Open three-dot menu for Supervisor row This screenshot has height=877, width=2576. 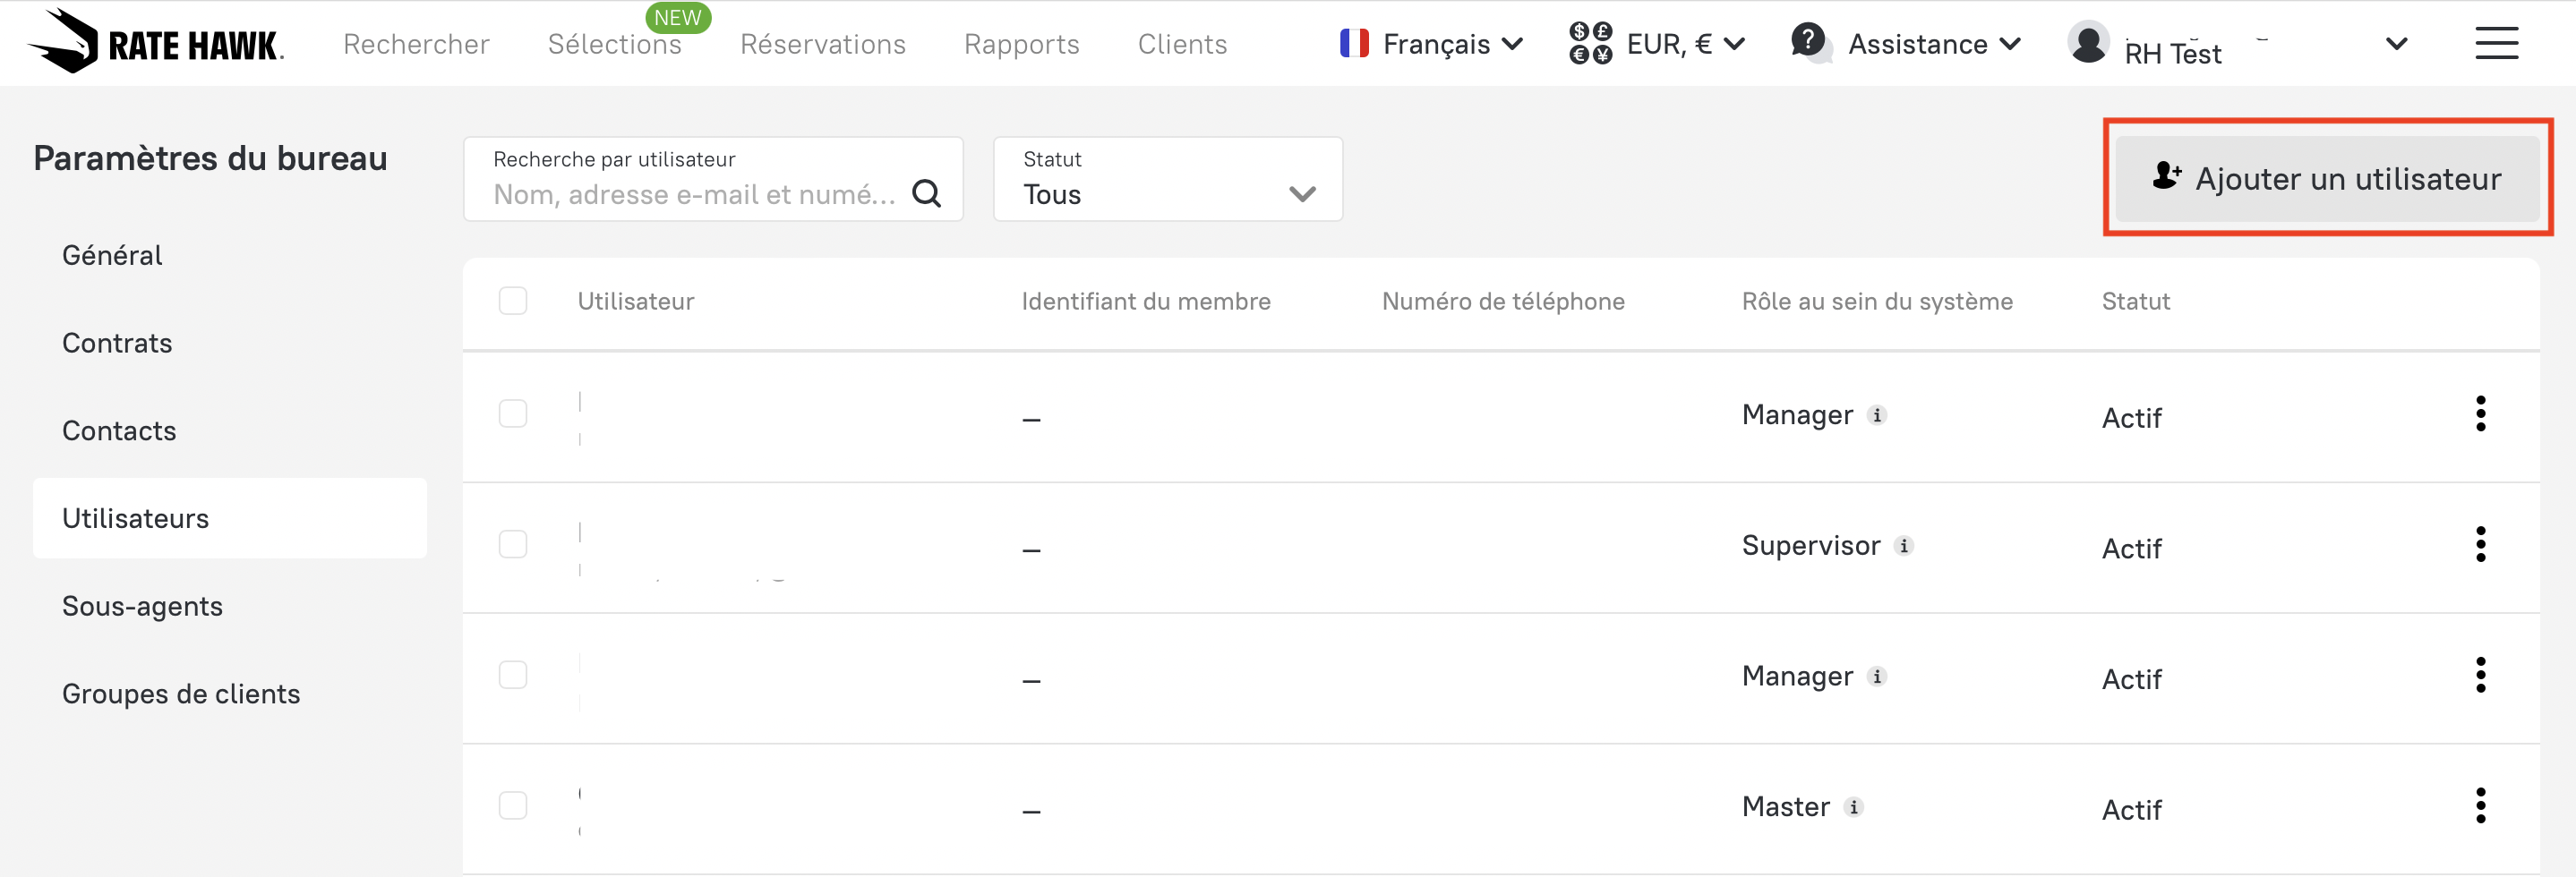point(2480,545)
